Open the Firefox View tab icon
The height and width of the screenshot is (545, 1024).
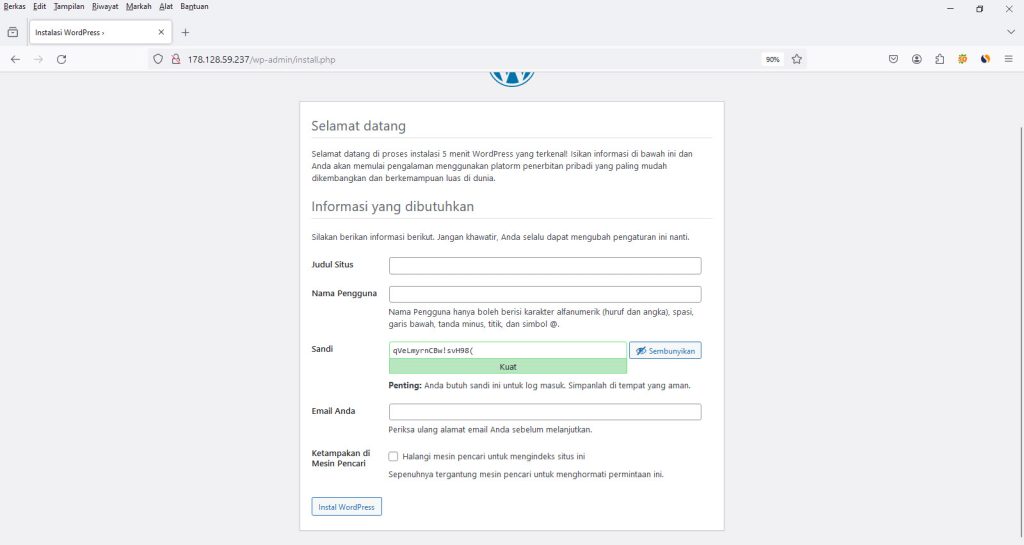click(12, 32)
